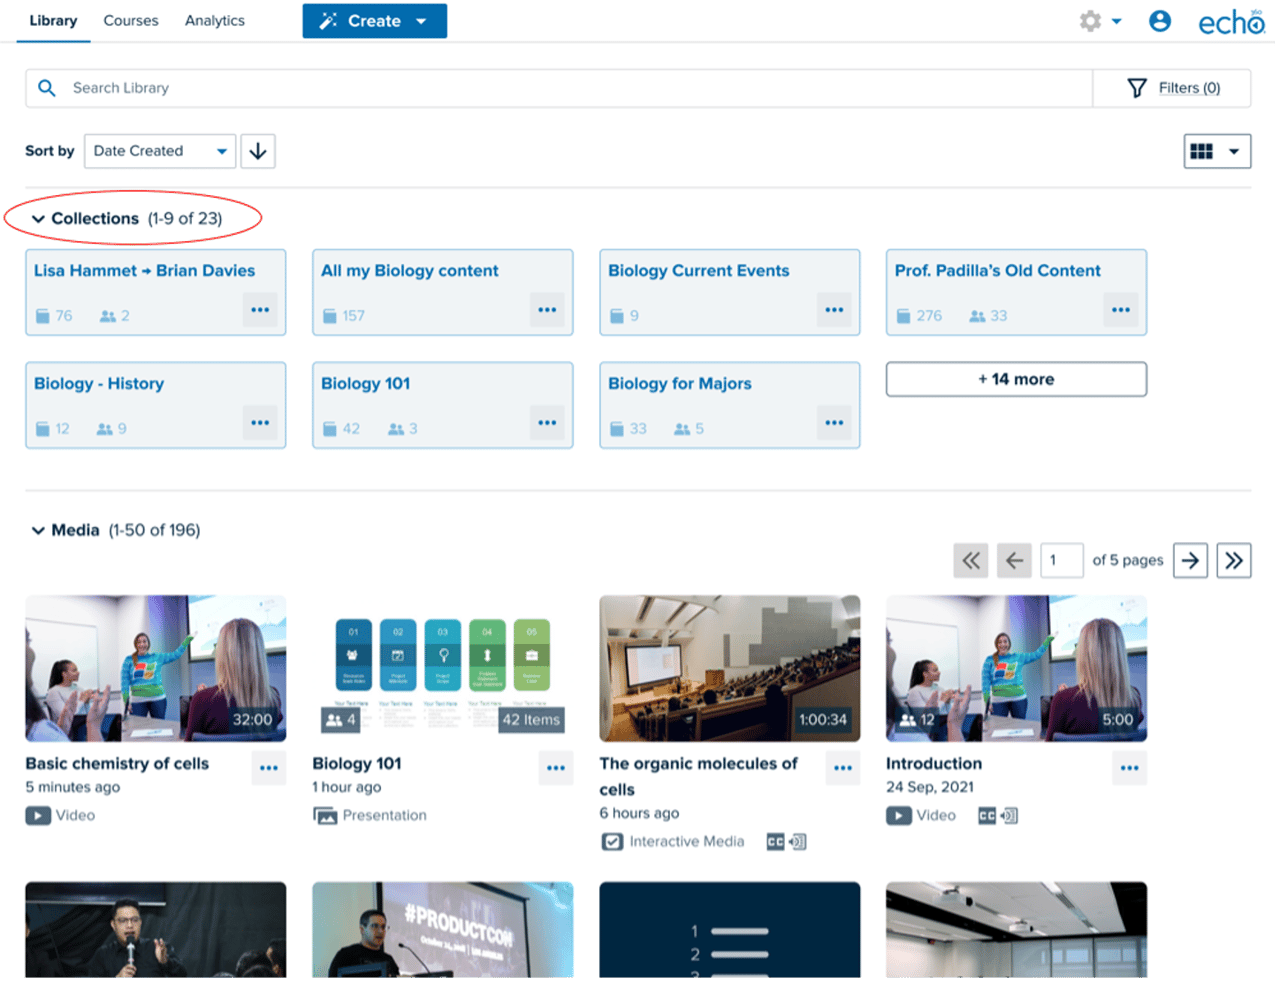Viewport: 1280px width, 982px height.
Task: Open options menu for Biology 101 collection
Action: pyautogui.click(x=547, y=423)
